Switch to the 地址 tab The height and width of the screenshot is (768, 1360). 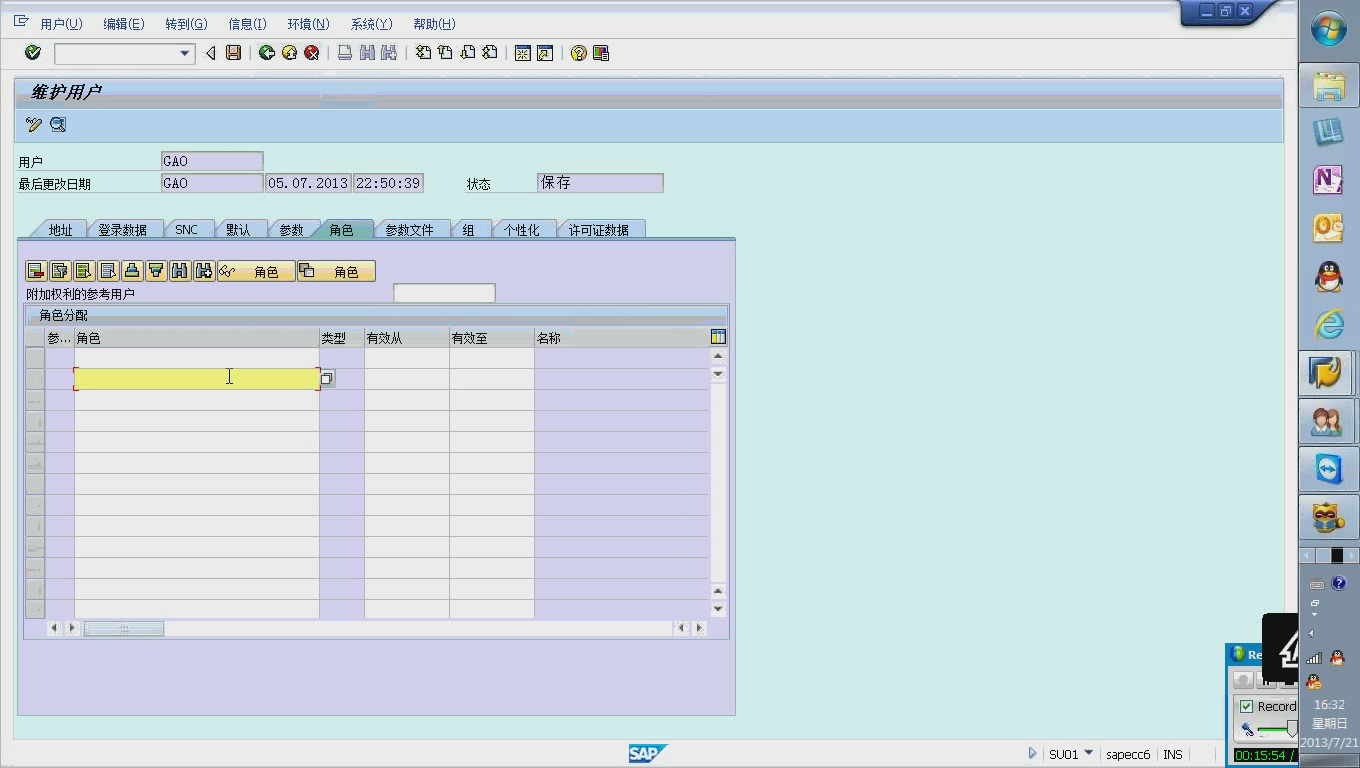coord(60,230)
